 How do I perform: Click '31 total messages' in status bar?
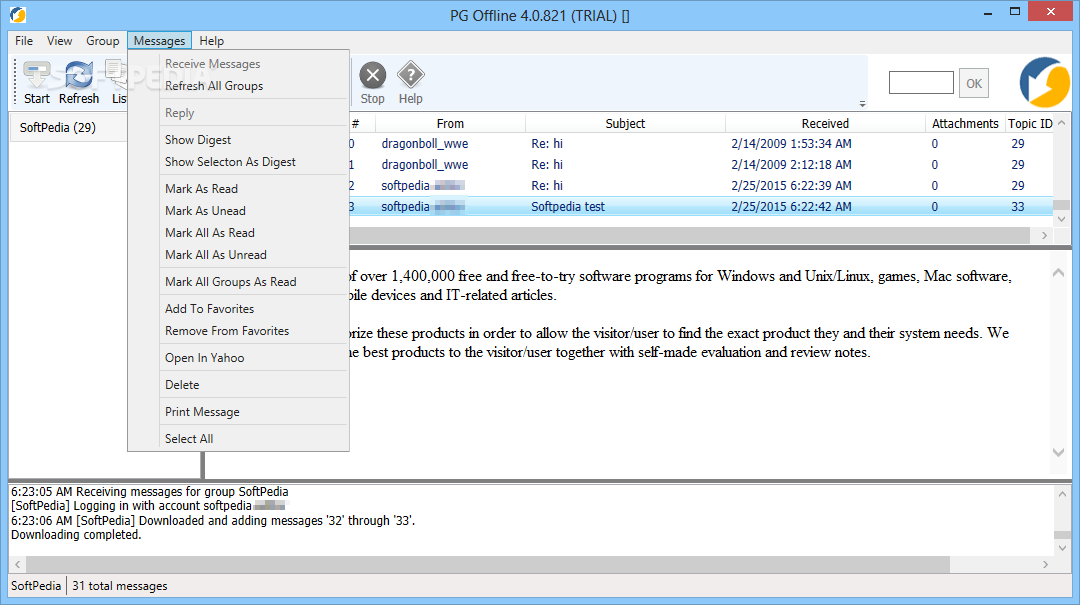click(120, 586)
